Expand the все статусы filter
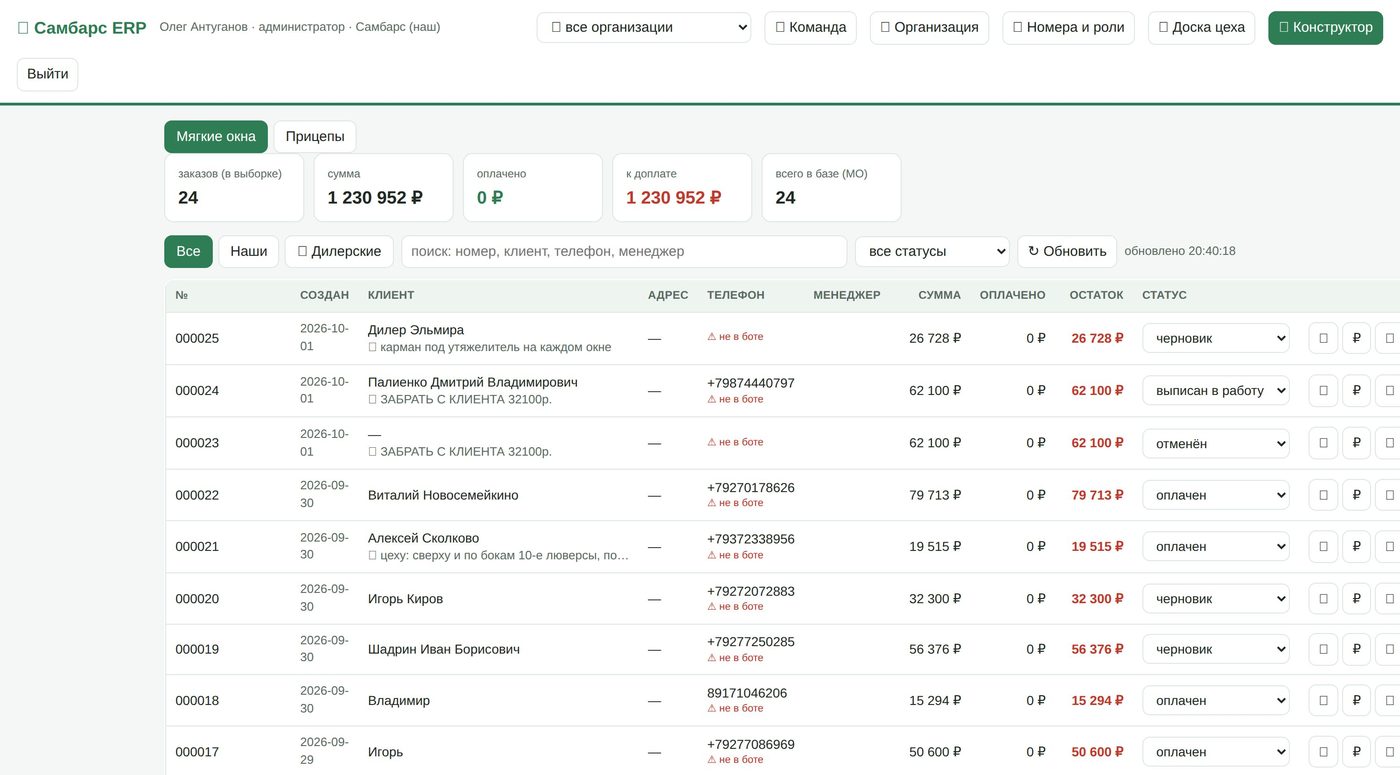The height and width of the screenshot is (775, 1400). [932, 251]
